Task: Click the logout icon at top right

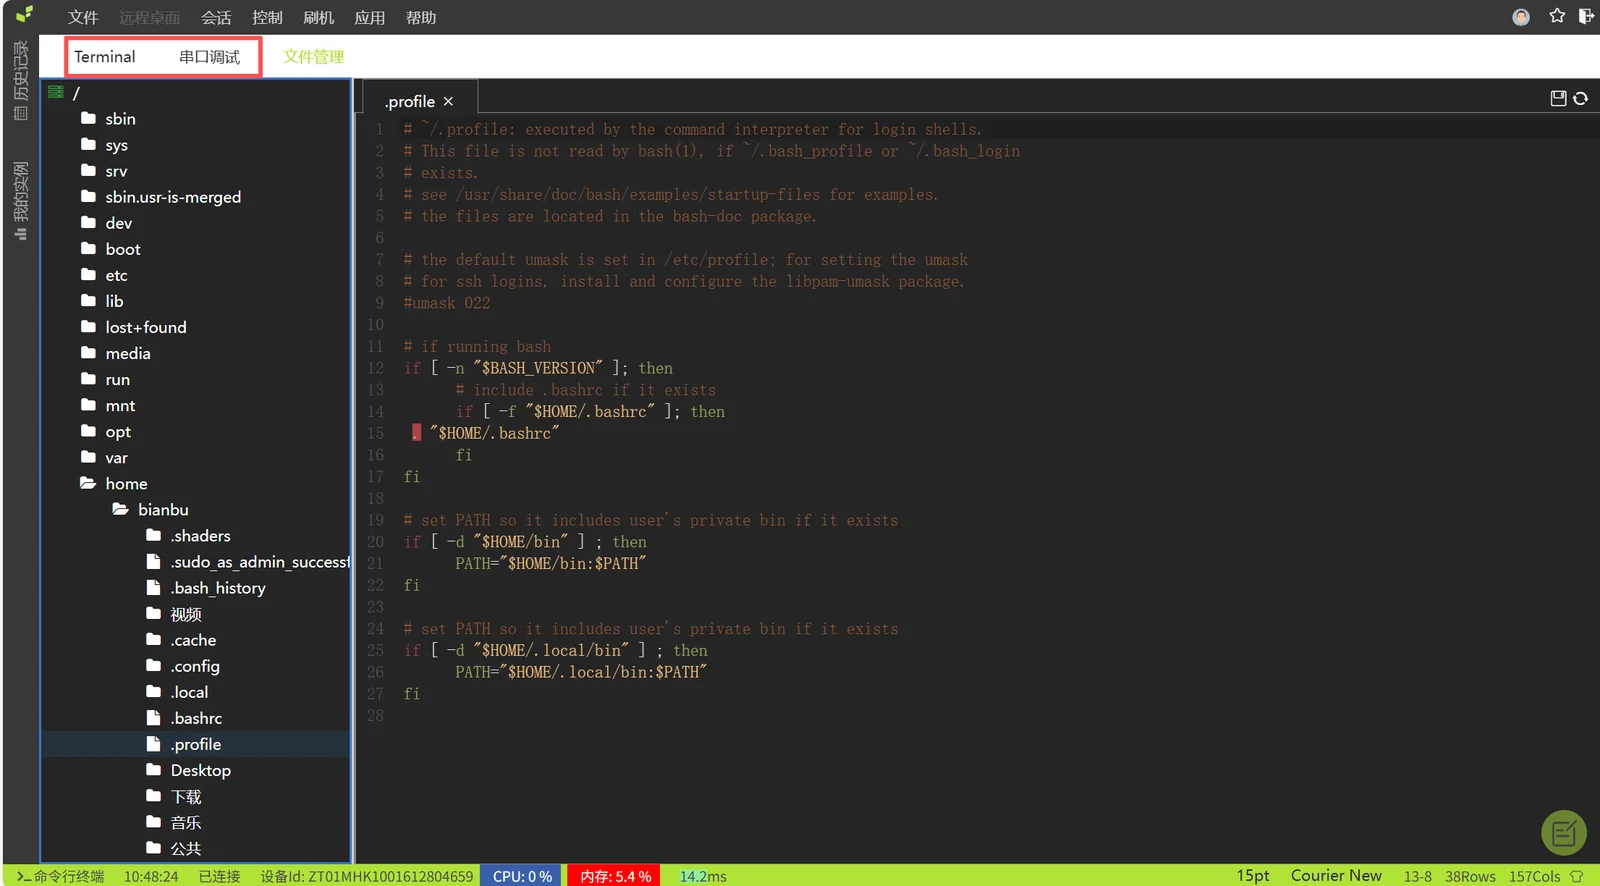Action: (1586, 16)
